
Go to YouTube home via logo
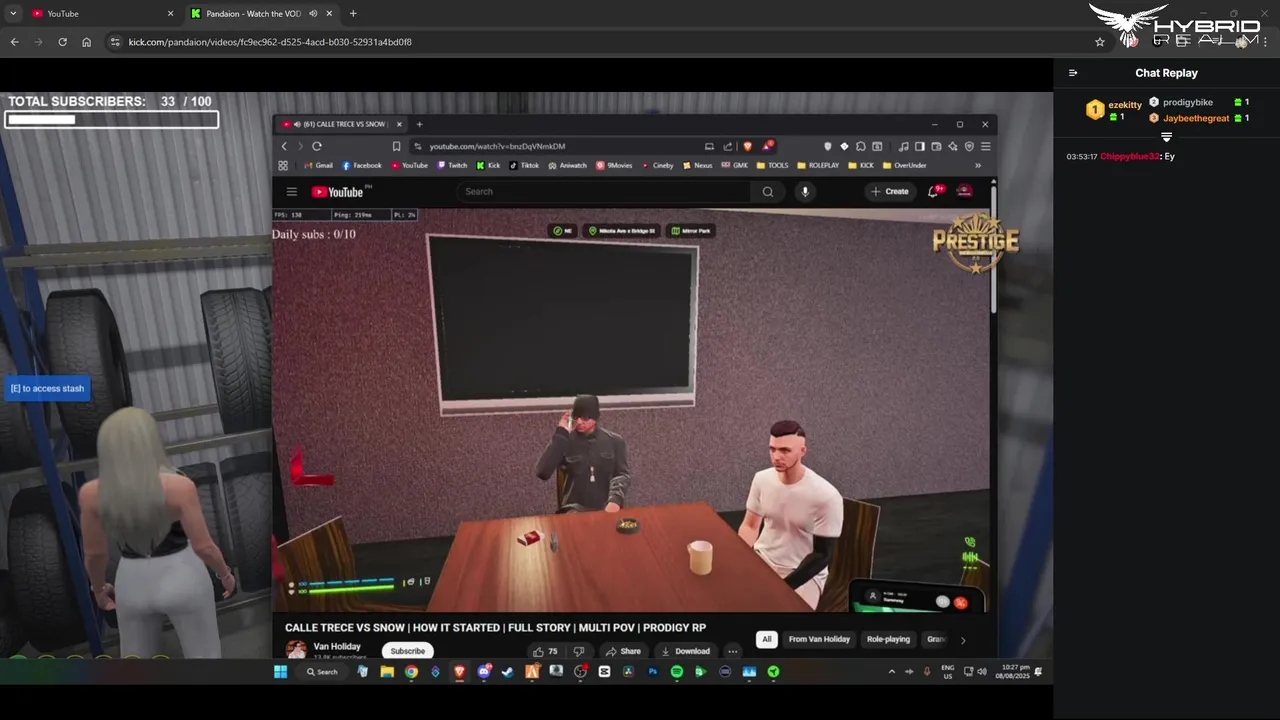tap(338, 192)
